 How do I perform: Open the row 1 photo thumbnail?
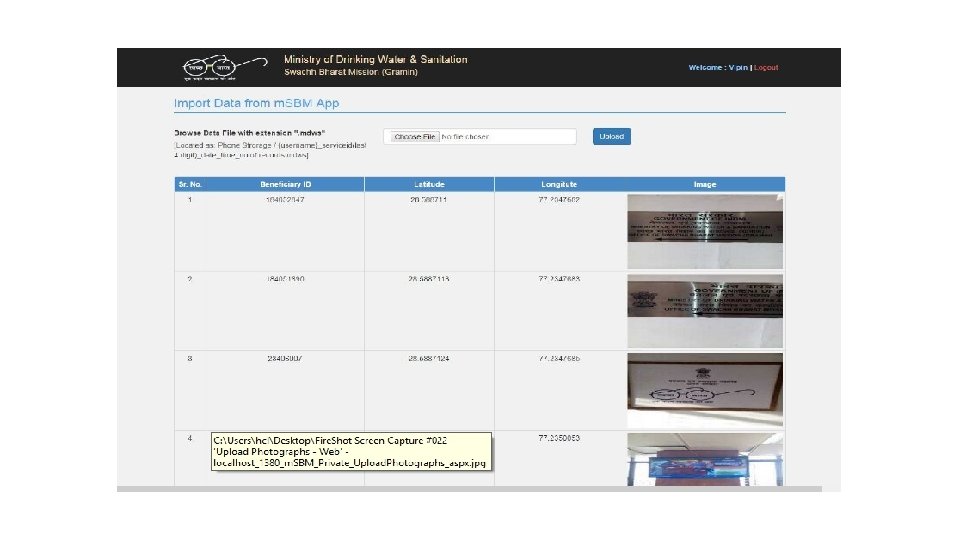705,231
